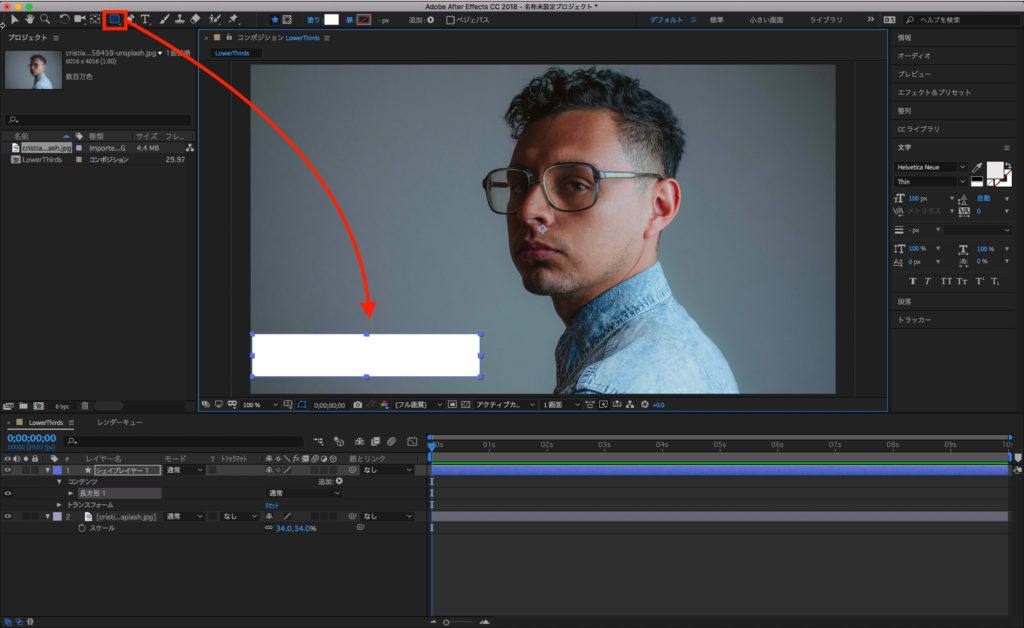Viewport: 1024px width, 628px height.
Task: Enable the ベジェパス checkbox
Action: [450, 20]
